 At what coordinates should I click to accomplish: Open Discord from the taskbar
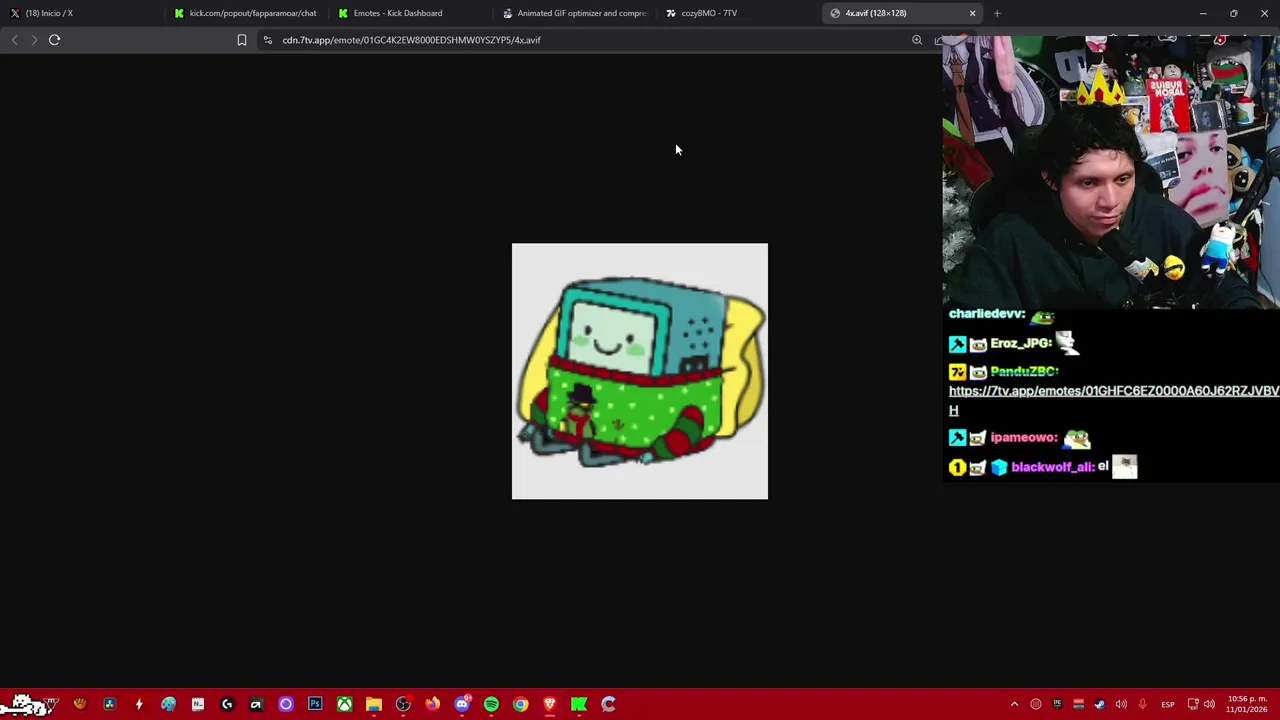pos(462,704)
